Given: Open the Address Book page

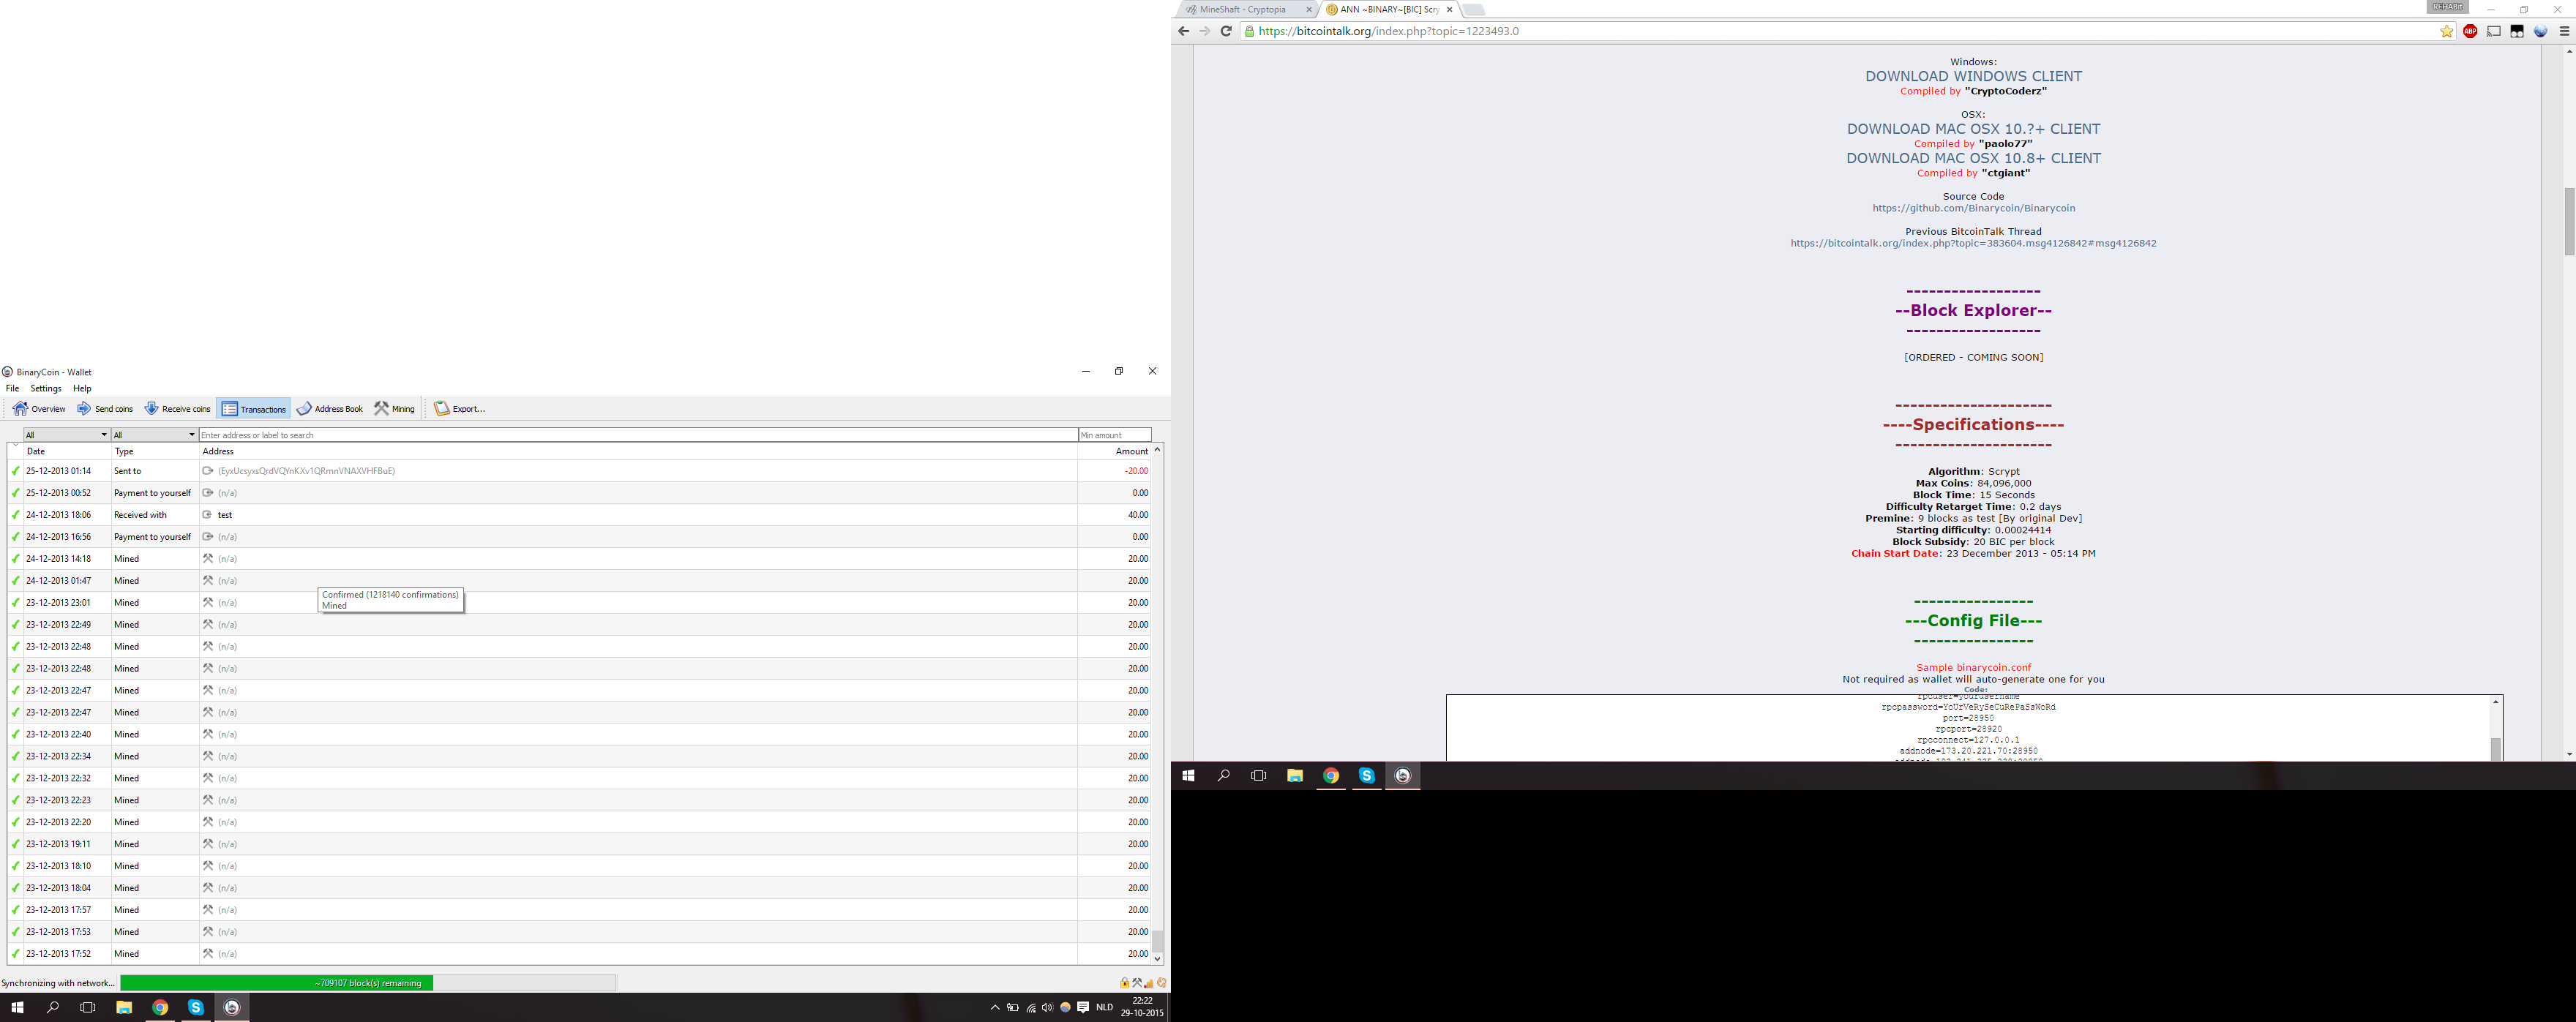Looking at the screenshot, I should coord(330,409).
